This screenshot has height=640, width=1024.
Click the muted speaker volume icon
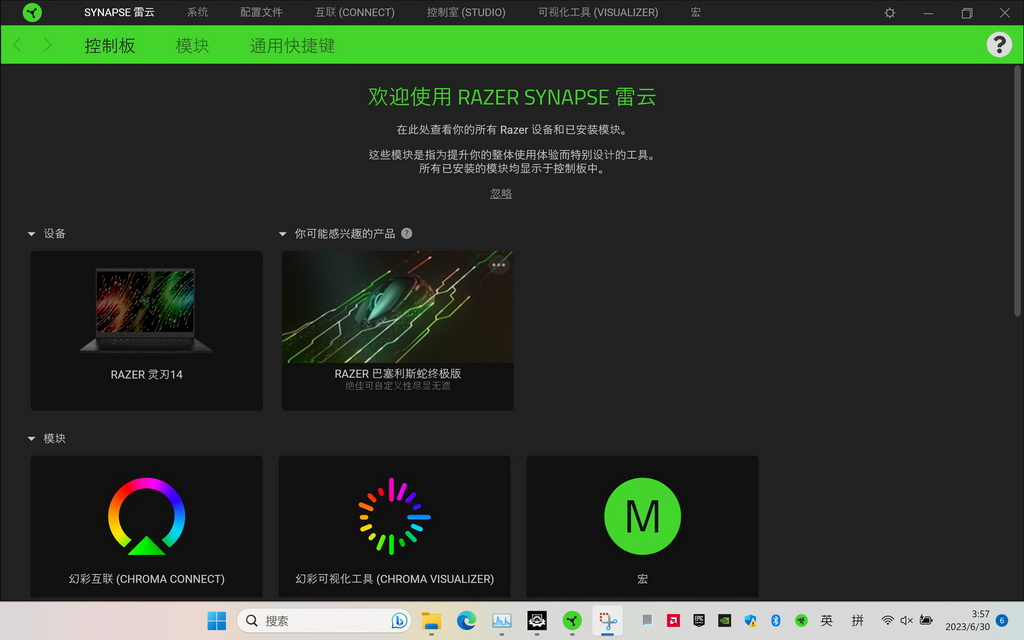[x=906, y=620]
